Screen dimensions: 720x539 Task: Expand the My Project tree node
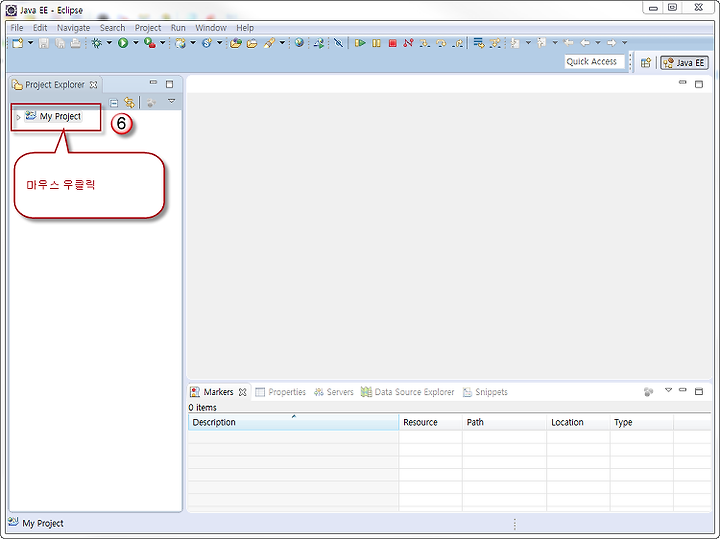click(18, 117)
